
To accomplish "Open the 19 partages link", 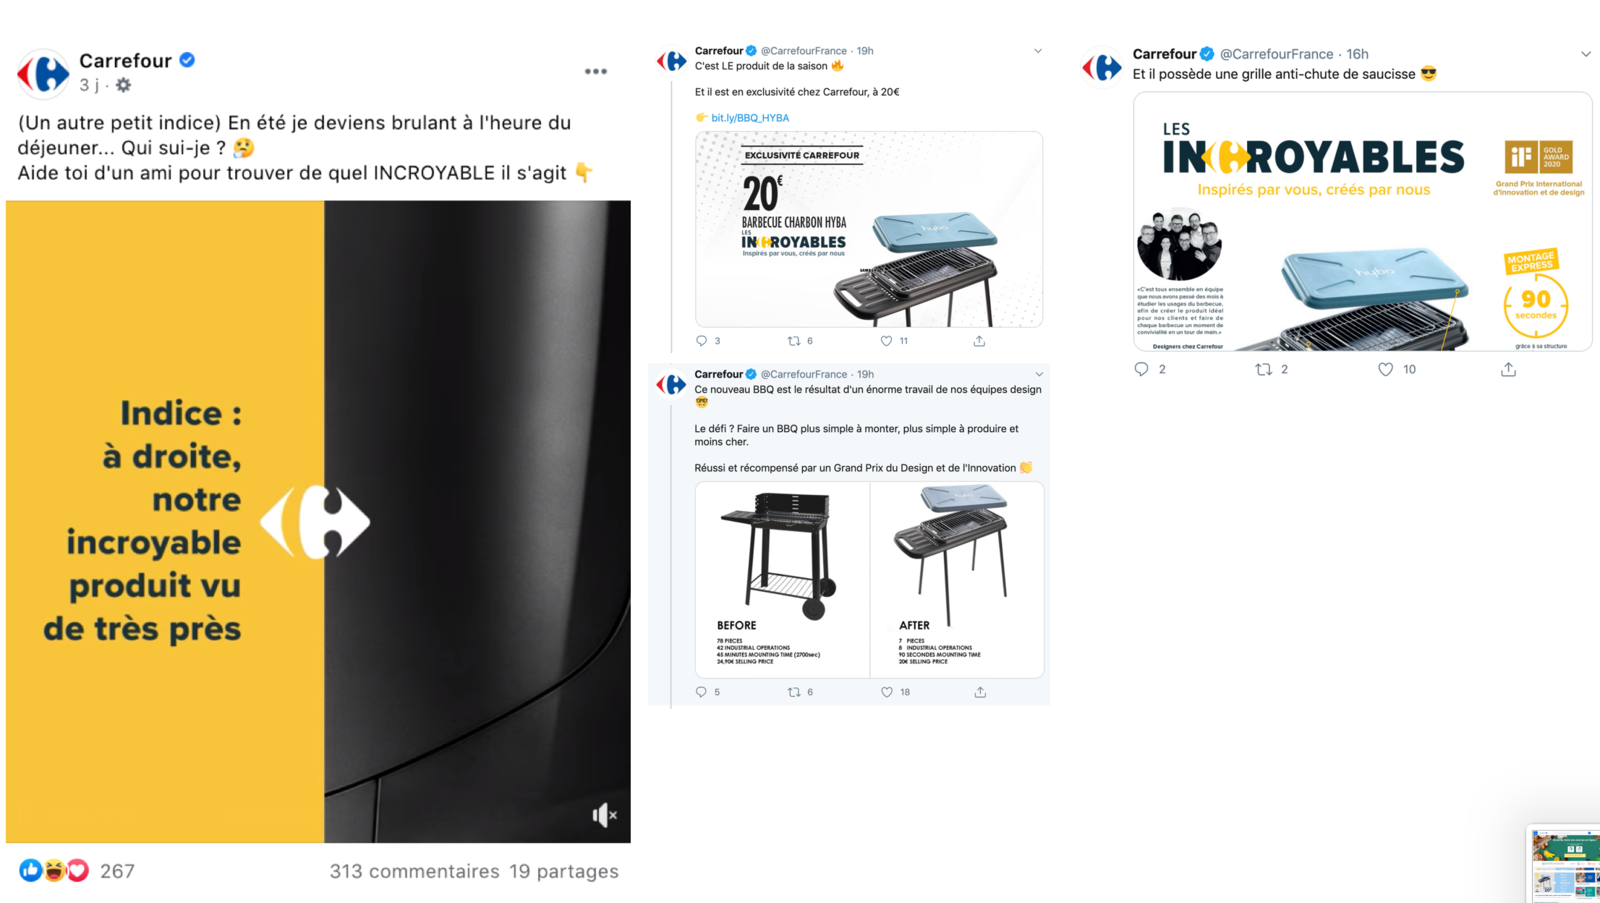I will click(564, 871).
